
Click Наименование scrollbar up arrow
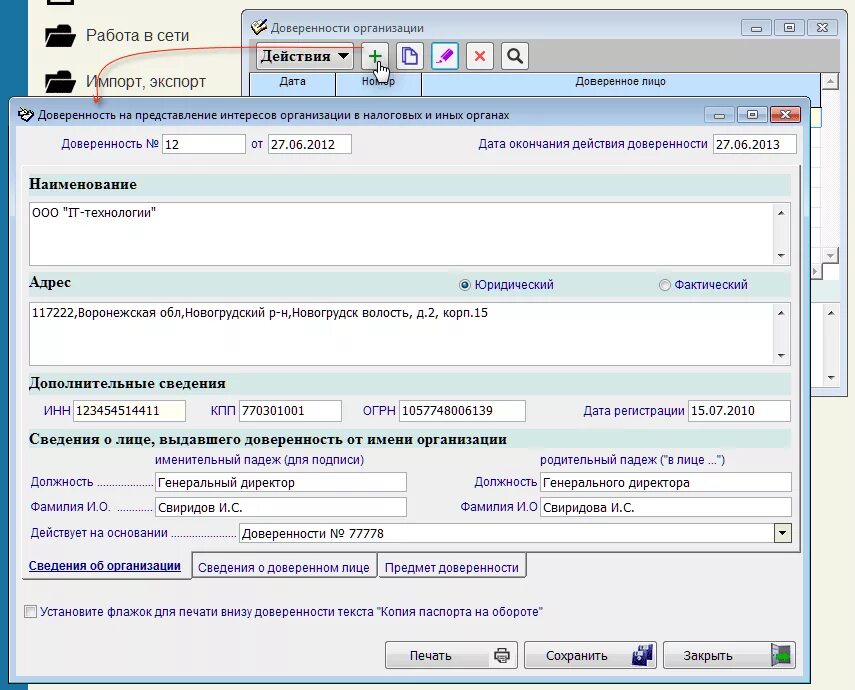[x=781, y=212]
